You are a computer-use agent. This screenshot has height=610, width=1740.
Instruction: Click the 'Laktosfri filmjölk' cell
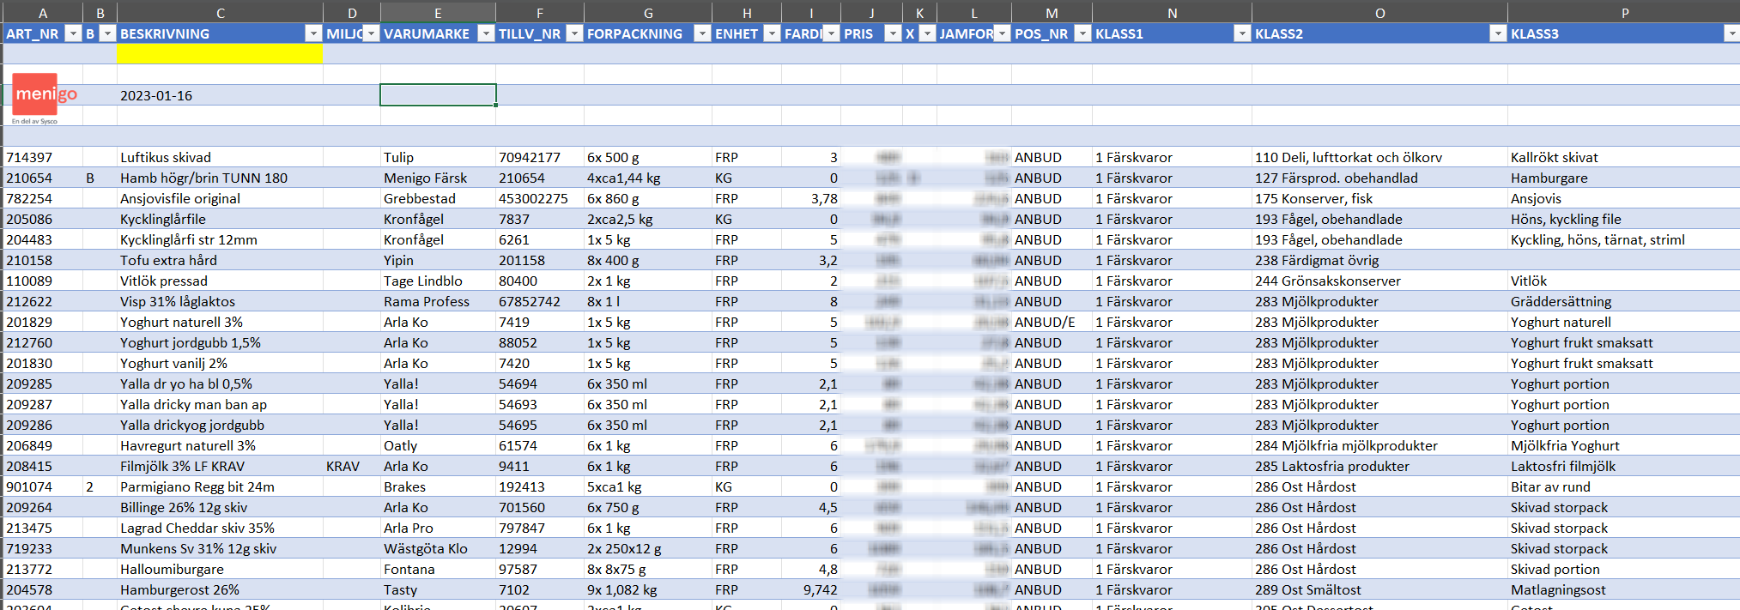[x=1624, y=466]
